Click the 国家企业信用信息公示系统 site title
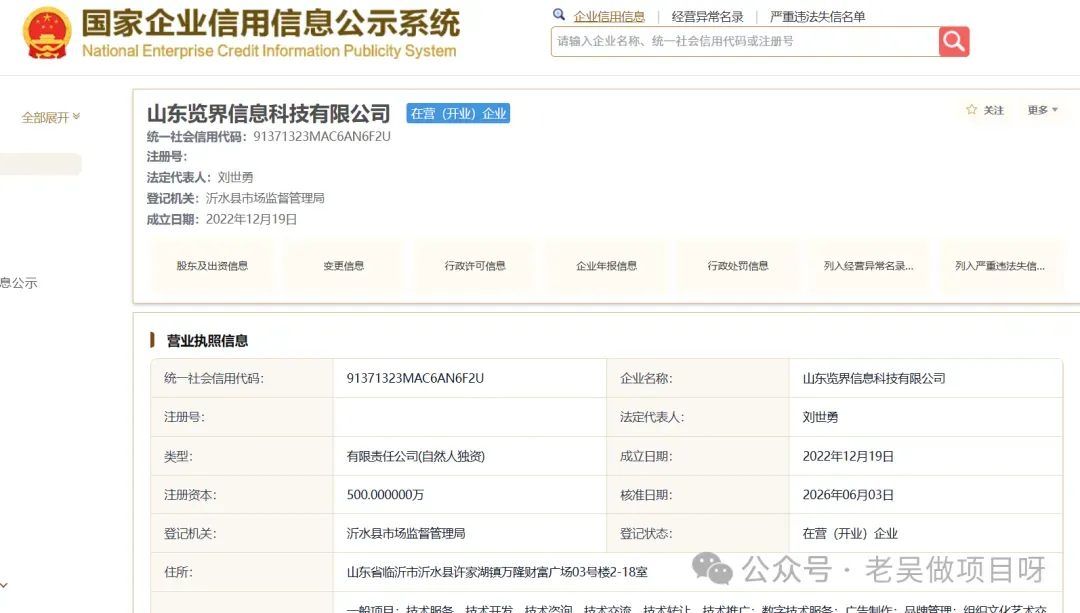The width and height of the screenshot is (1080, 613). (271, 23)
